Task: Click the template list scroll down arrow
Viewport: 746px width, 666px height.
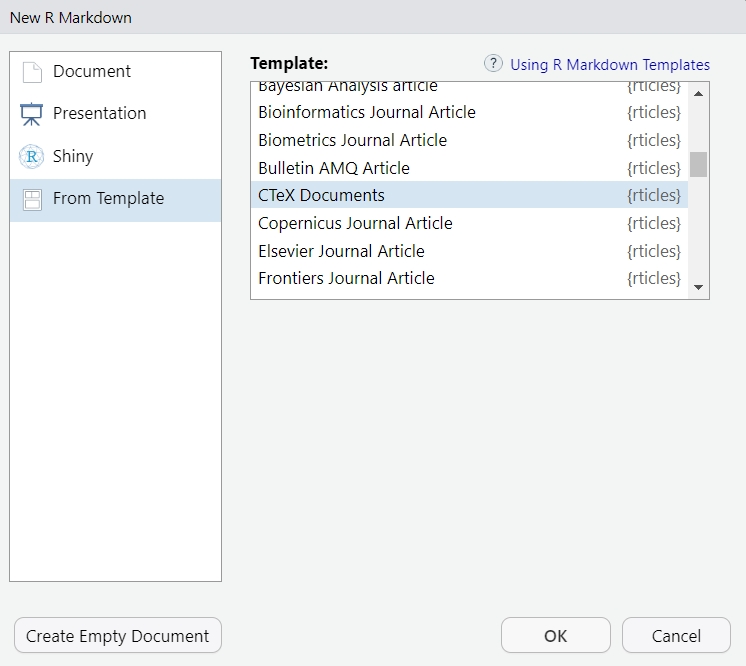Action: (x=698, y=287)
